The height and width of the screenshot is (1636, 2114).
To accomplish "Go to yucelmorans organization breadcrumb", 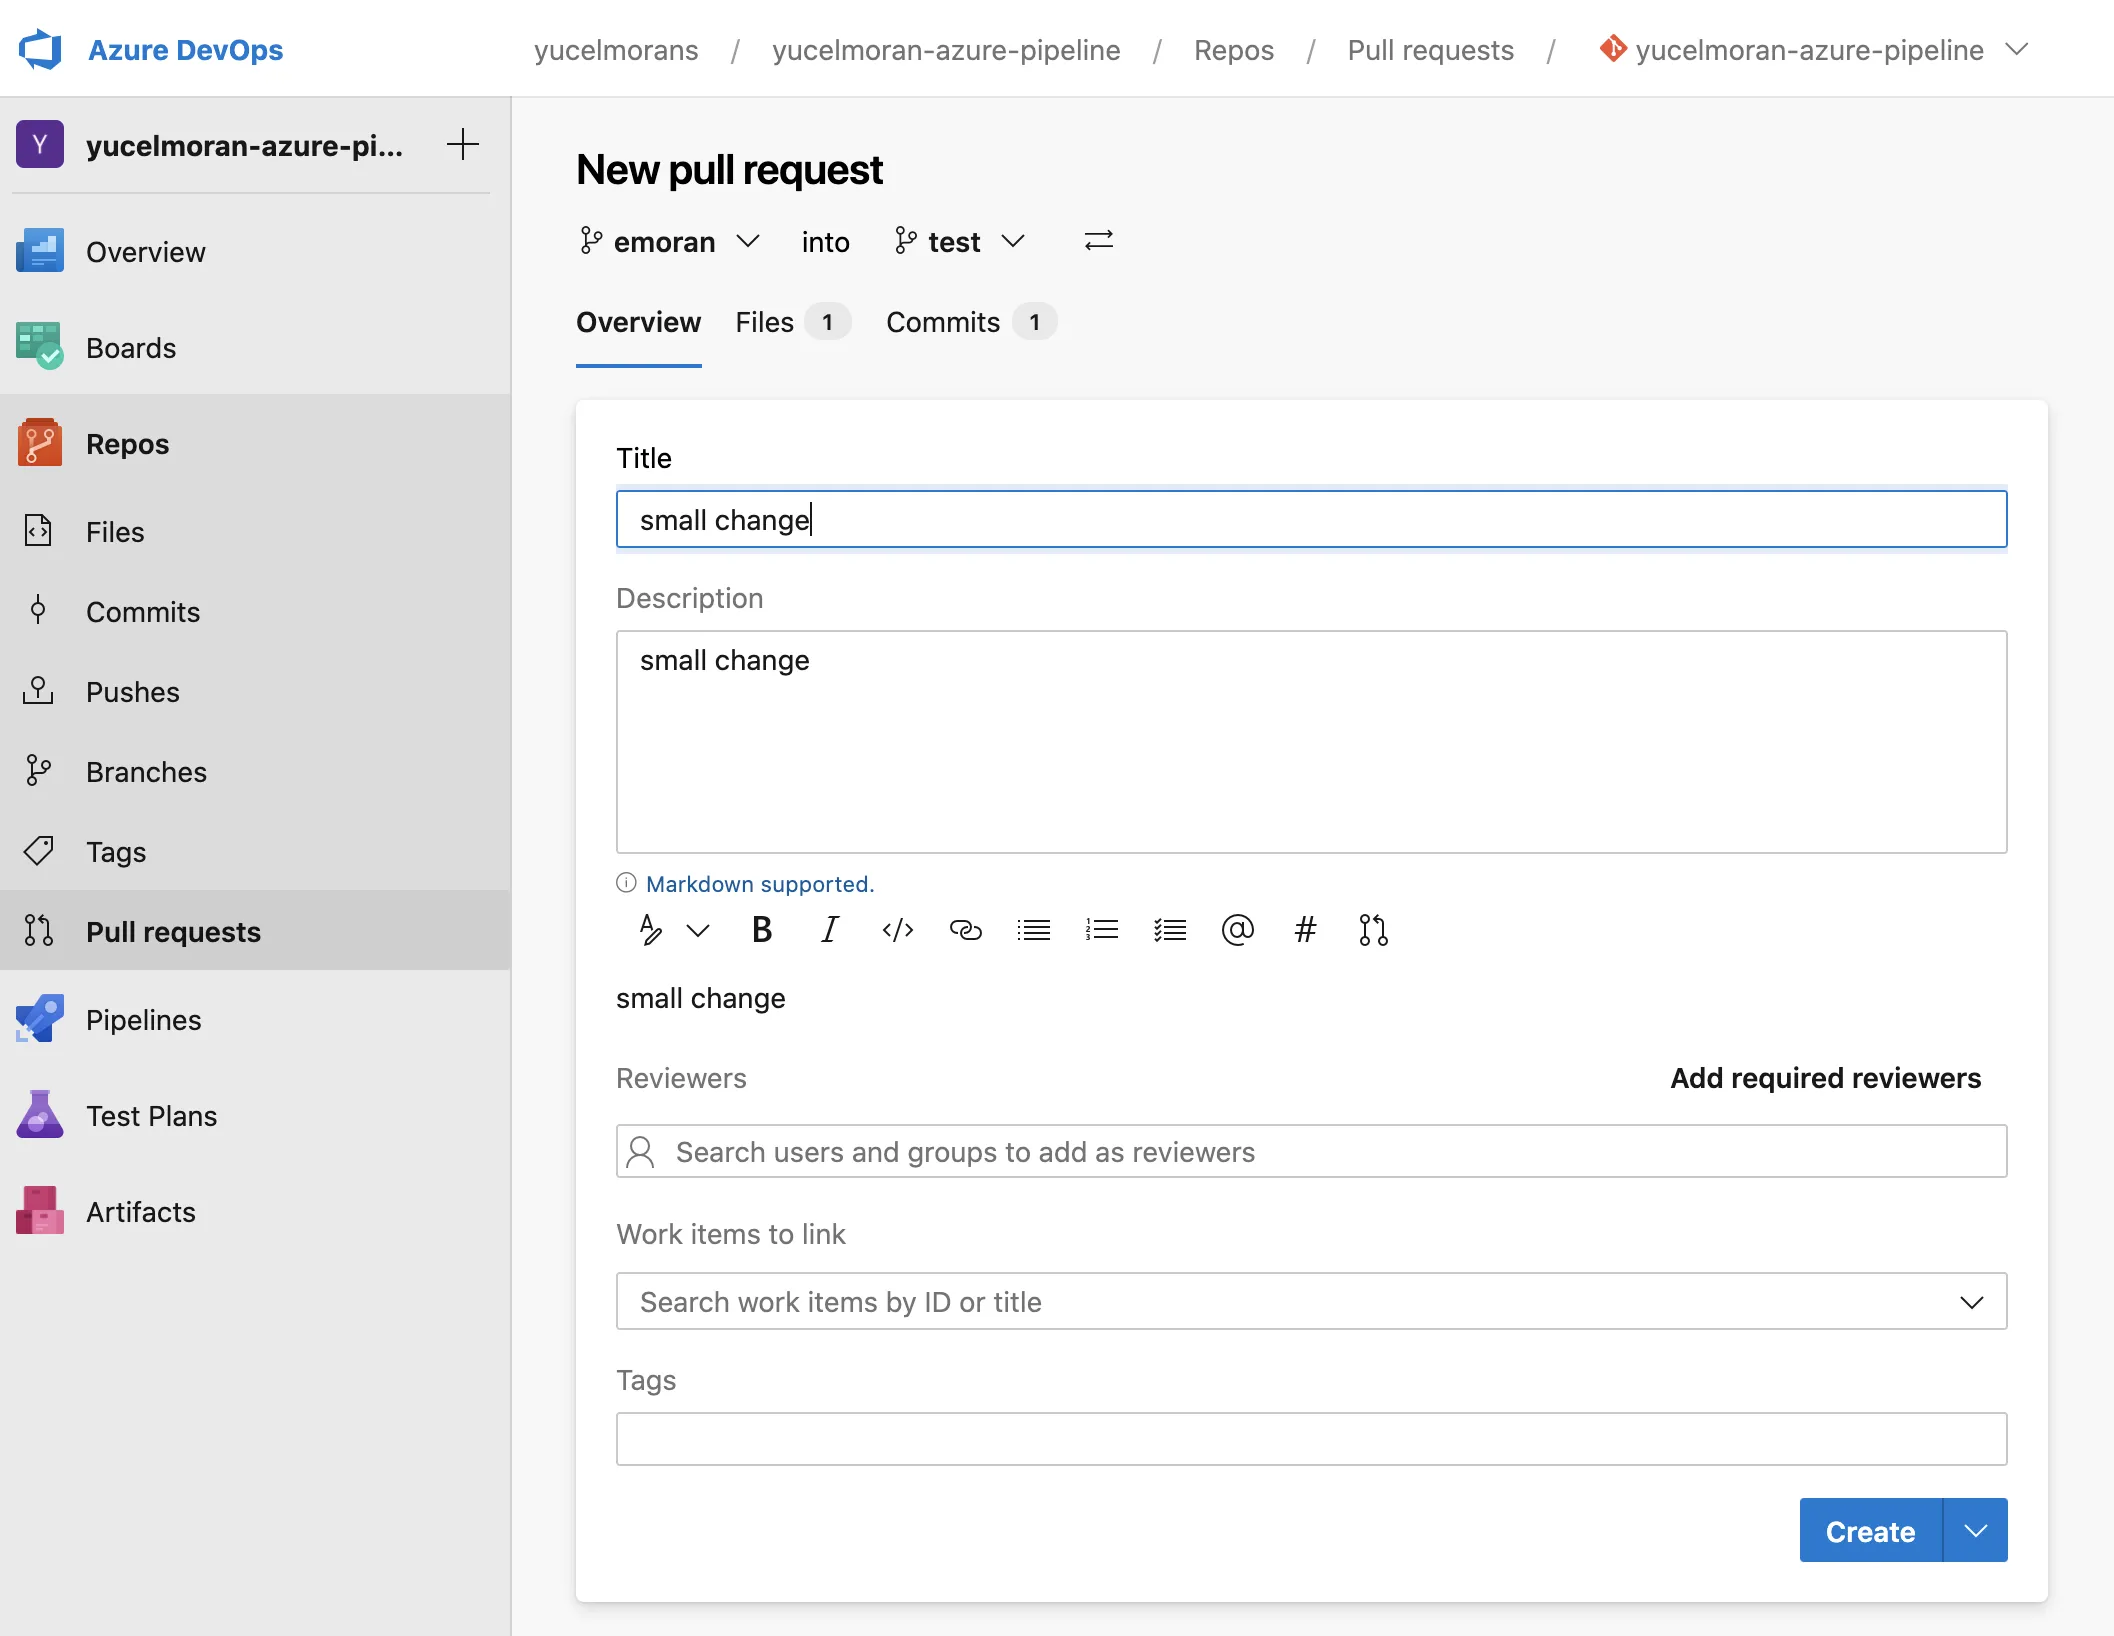I will click(616, 50).
